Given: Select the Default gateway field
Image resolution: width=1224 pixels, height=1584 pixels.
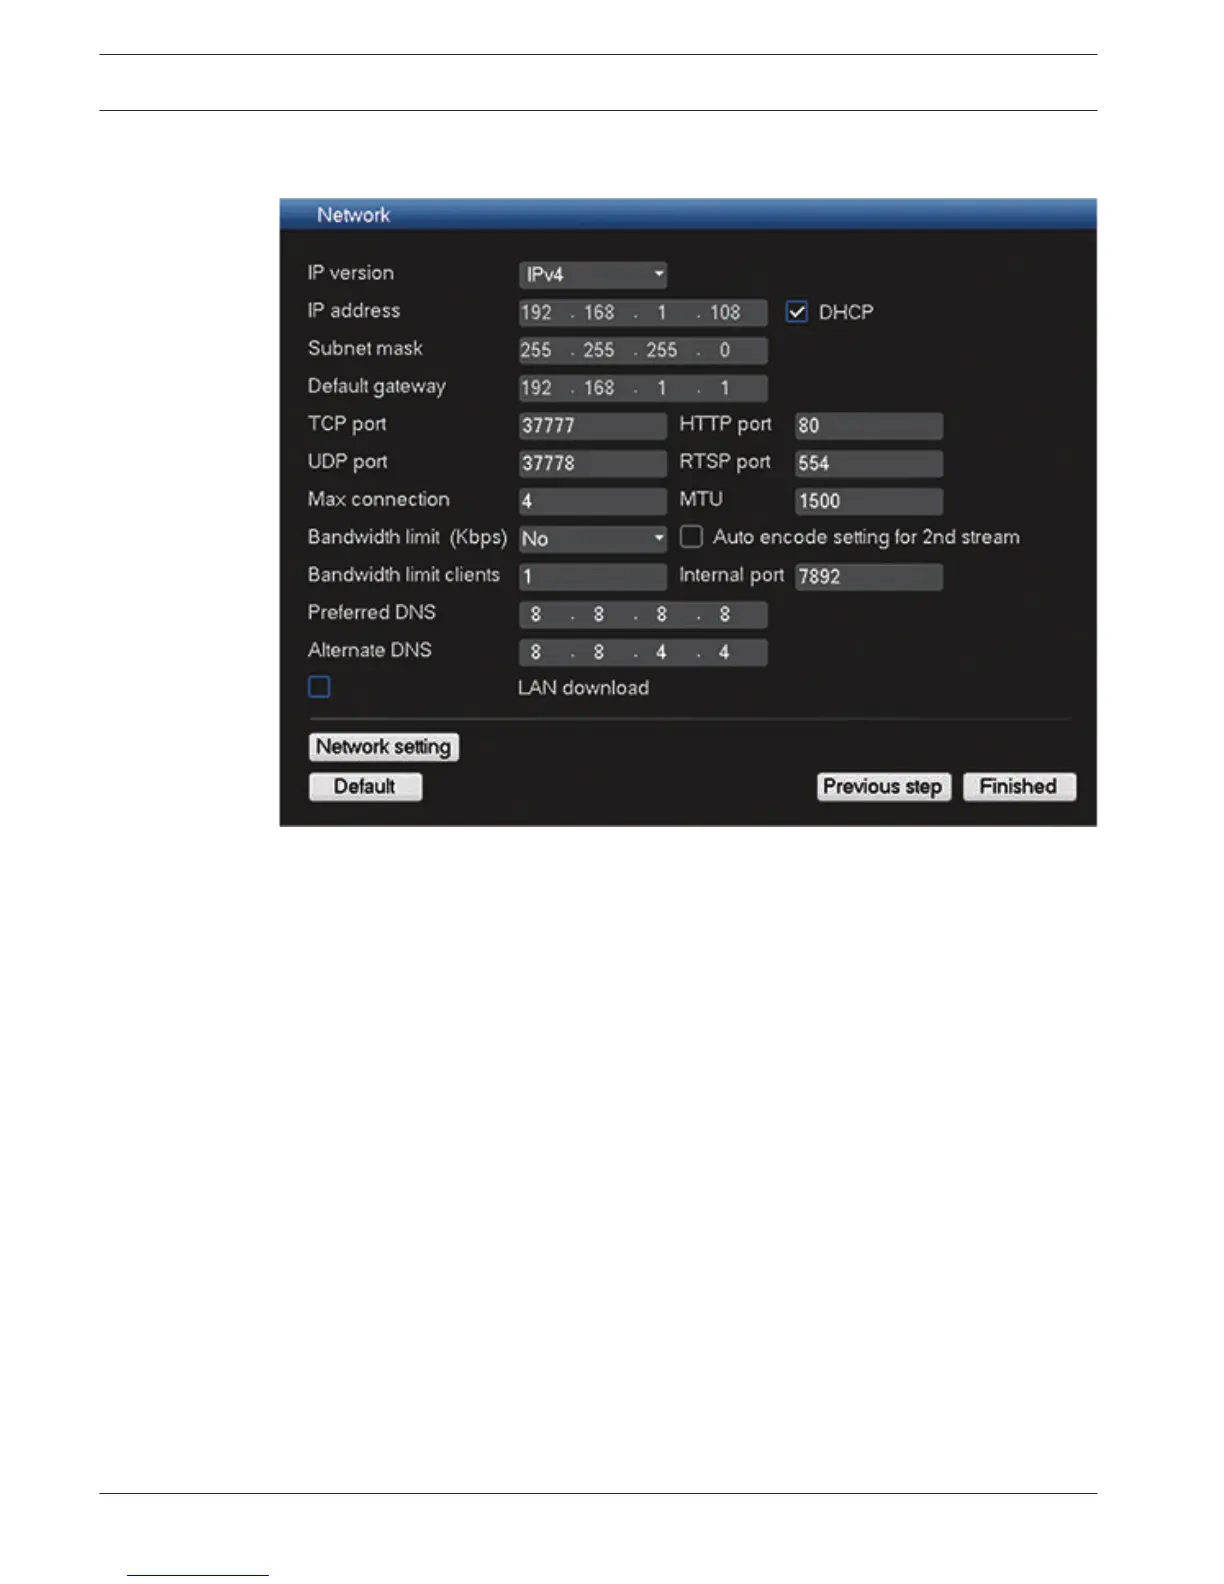Looking at the screenshot, I should click(x=643, y=388).
